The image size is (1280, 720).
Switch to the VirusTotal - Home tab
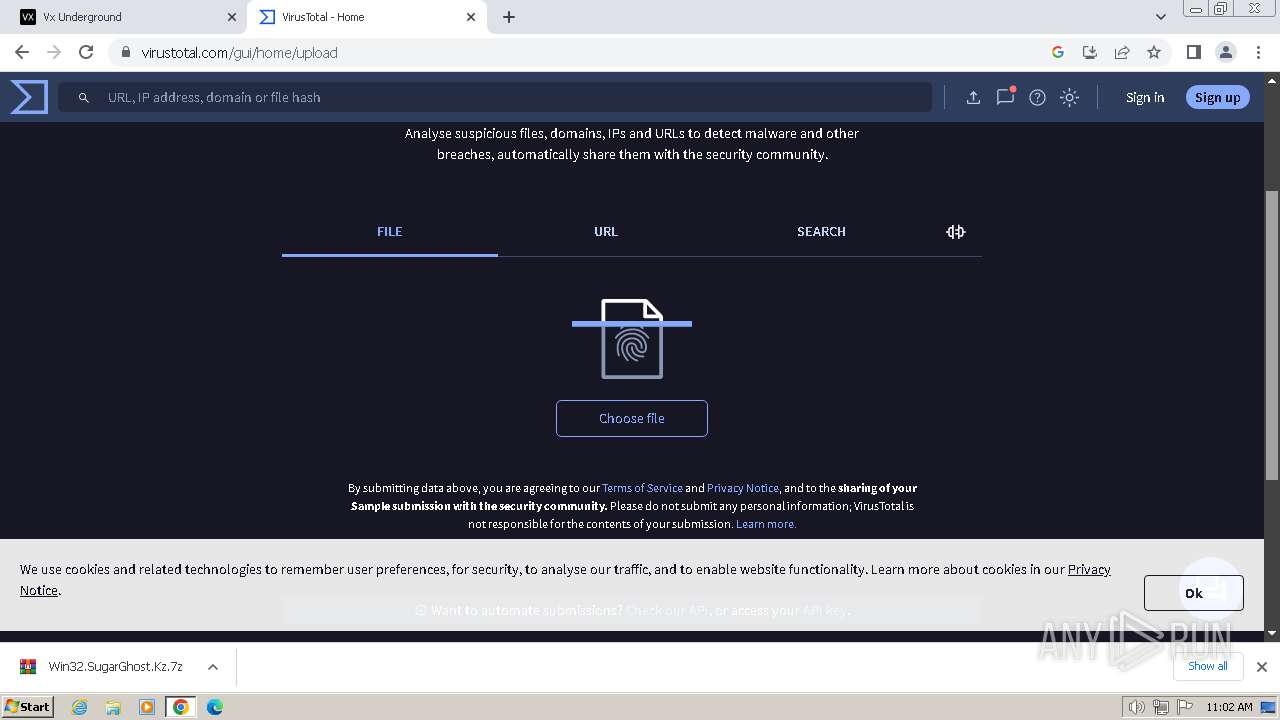(x=366, y=17)
